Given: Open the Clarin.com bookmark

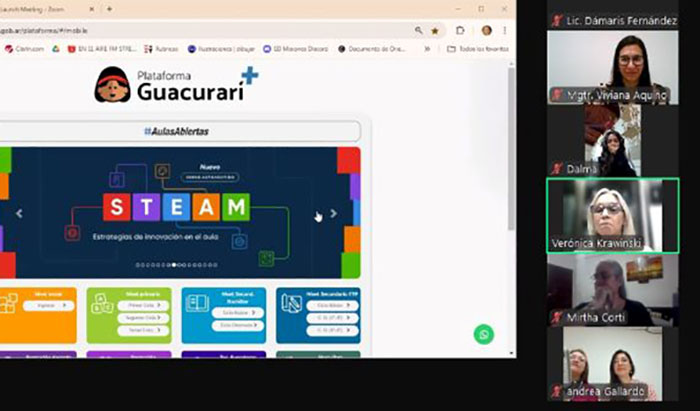Looking at the screenshot, I should point(24,49).
